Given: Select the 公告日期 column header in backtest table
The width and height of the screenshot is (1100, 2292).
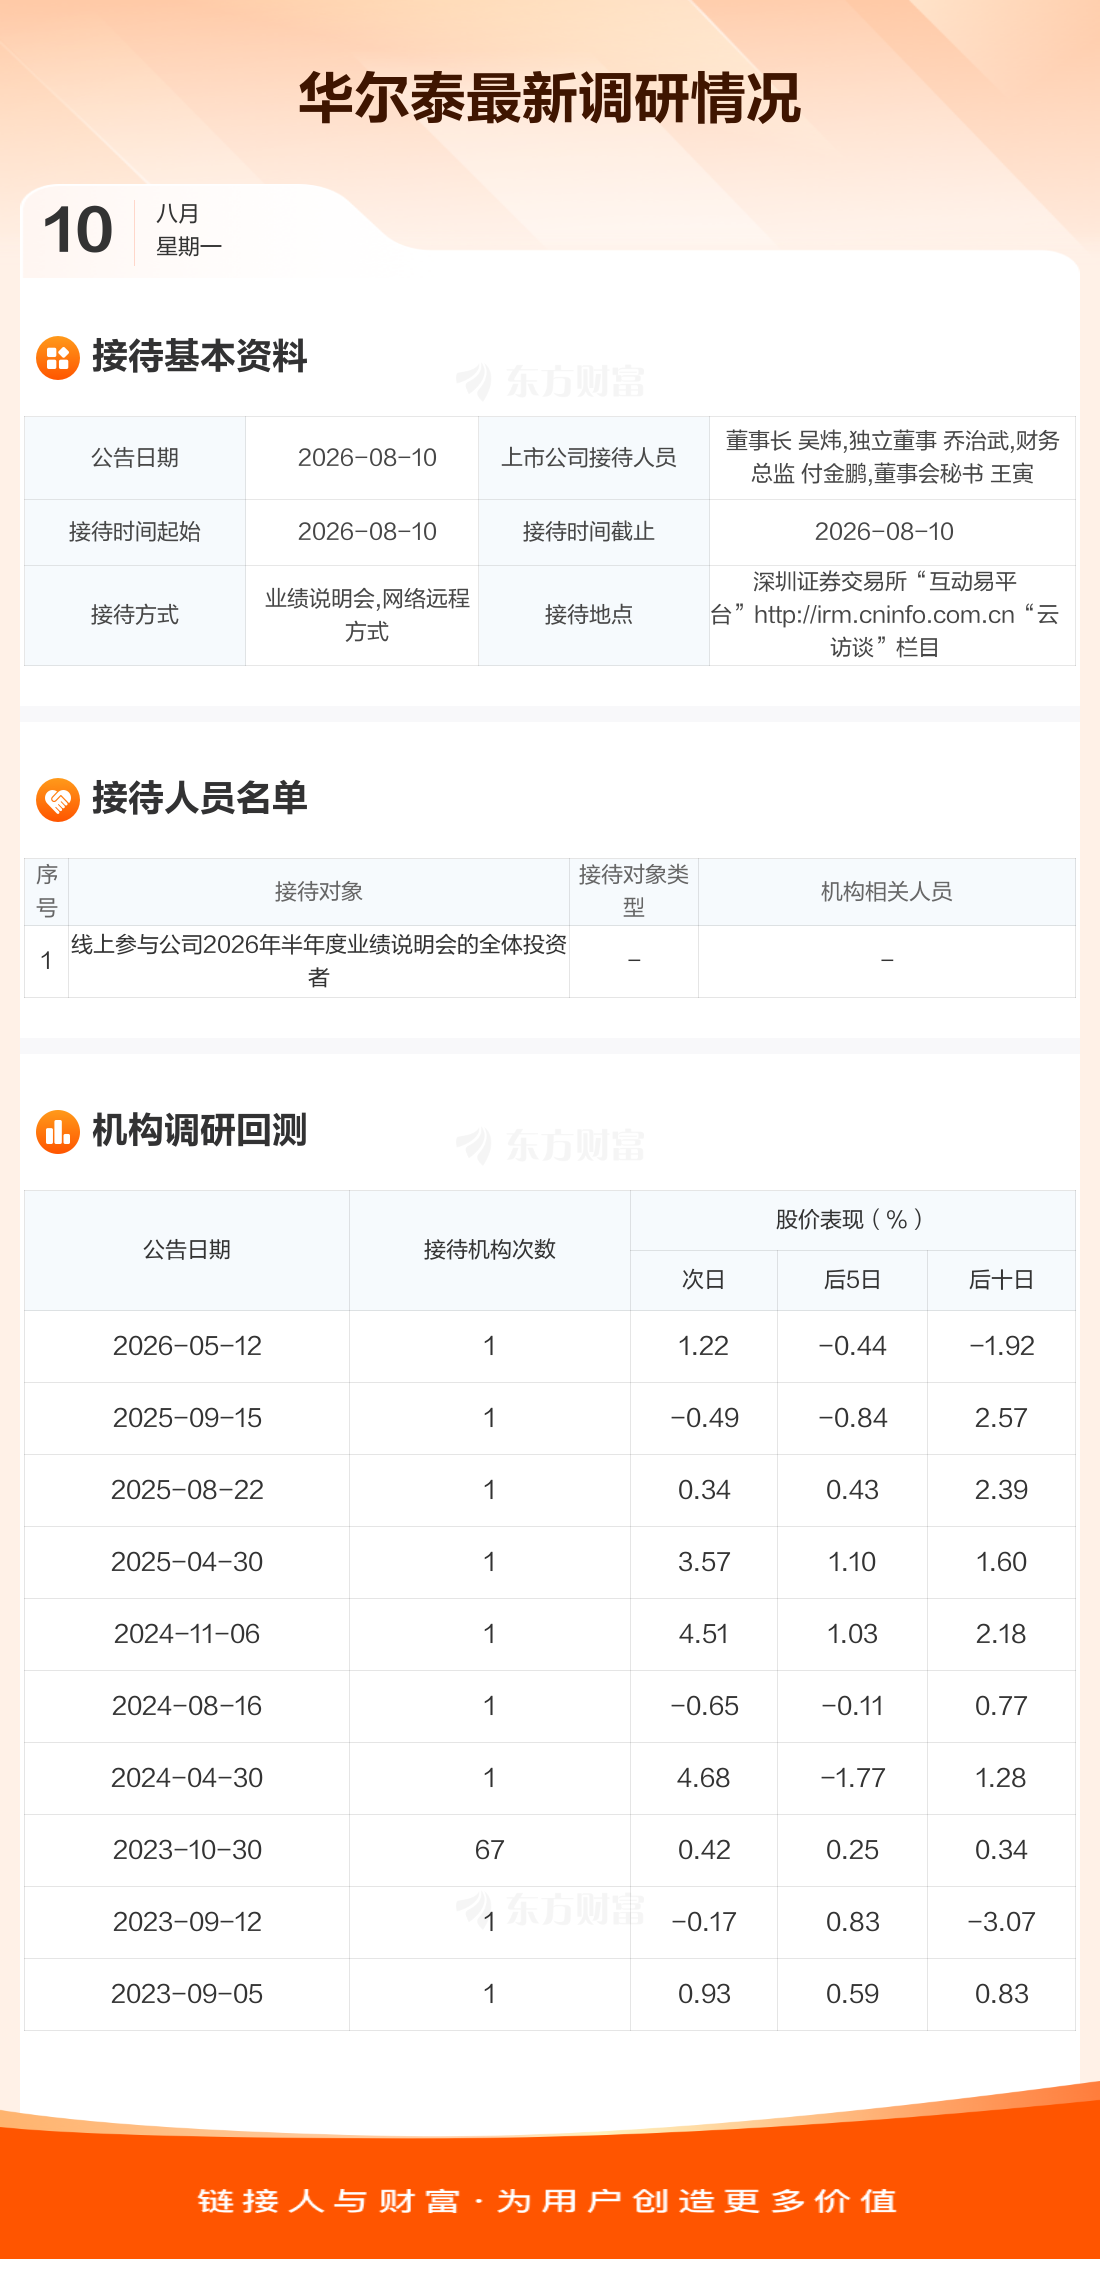Looking at the screenshot, I should (x=187, y=1250).
